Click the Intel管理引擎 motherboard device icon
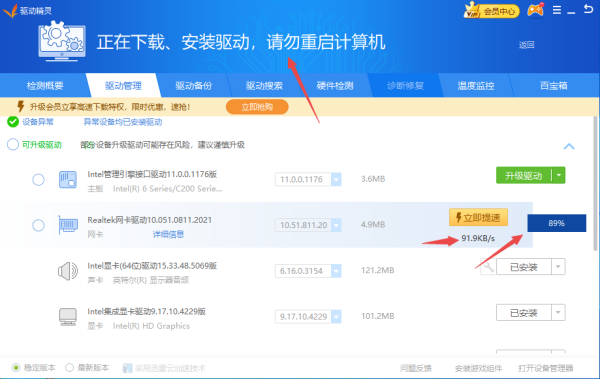The image size is (600, 379). click(x=68, y=180)
